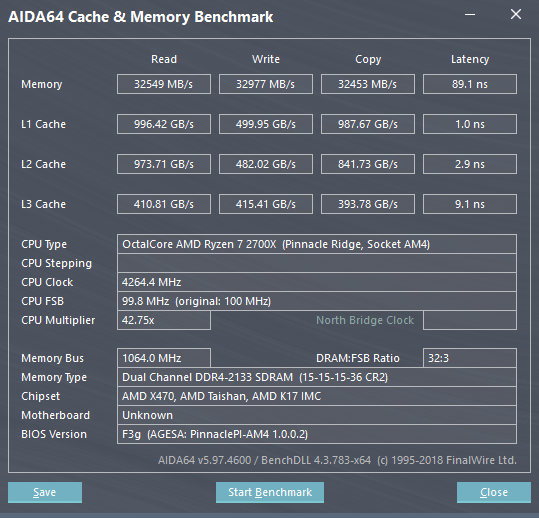Click L2 Cache Write 482.02 GB/s
The image size is (539, 518).
click(266, 164)
